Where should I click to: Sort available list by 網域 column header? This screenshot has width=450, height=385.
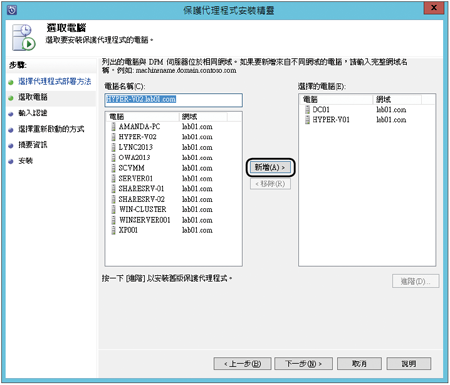[x=203, y=117]
